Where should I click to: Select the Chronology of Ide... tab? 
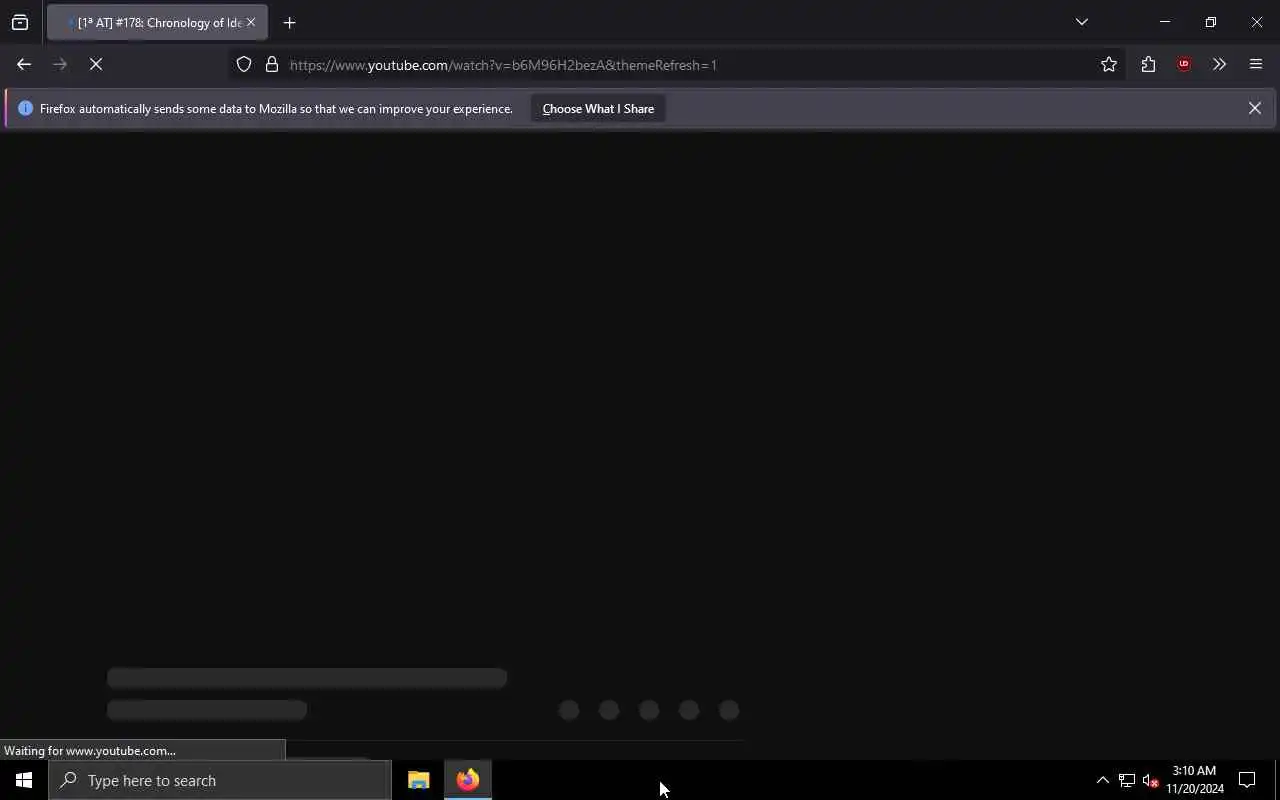click(157, 22)
